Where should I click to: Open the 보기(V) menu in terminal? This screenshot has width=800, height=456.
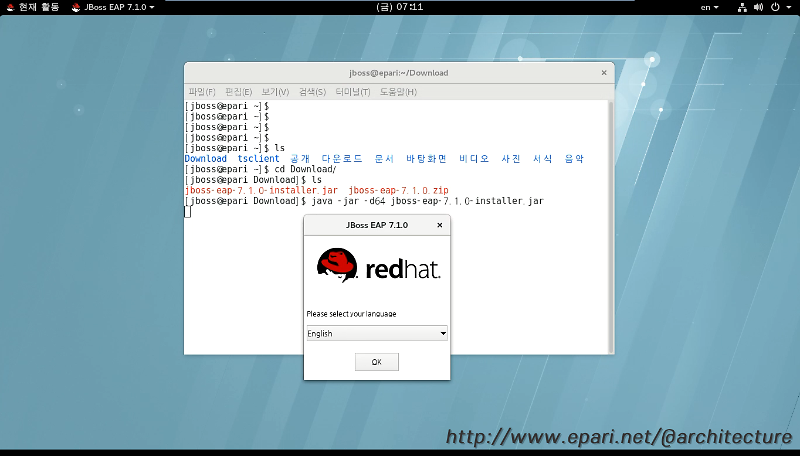click(276, 92)
